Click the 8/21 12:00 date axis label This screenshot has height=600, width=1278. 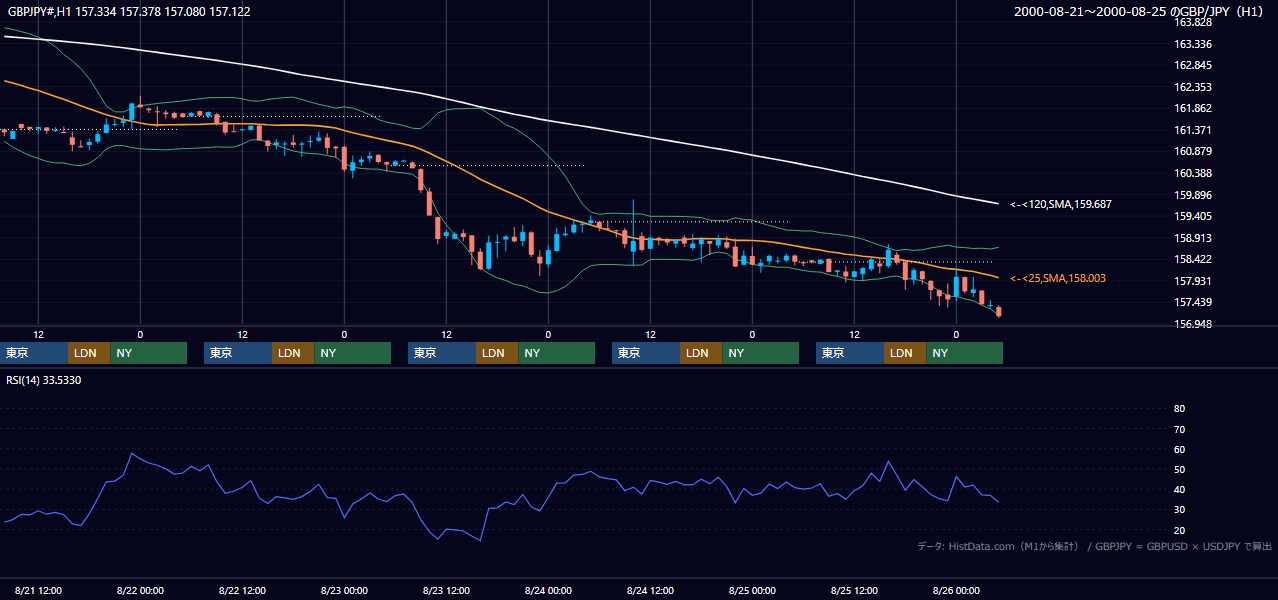tap(39, 591)
